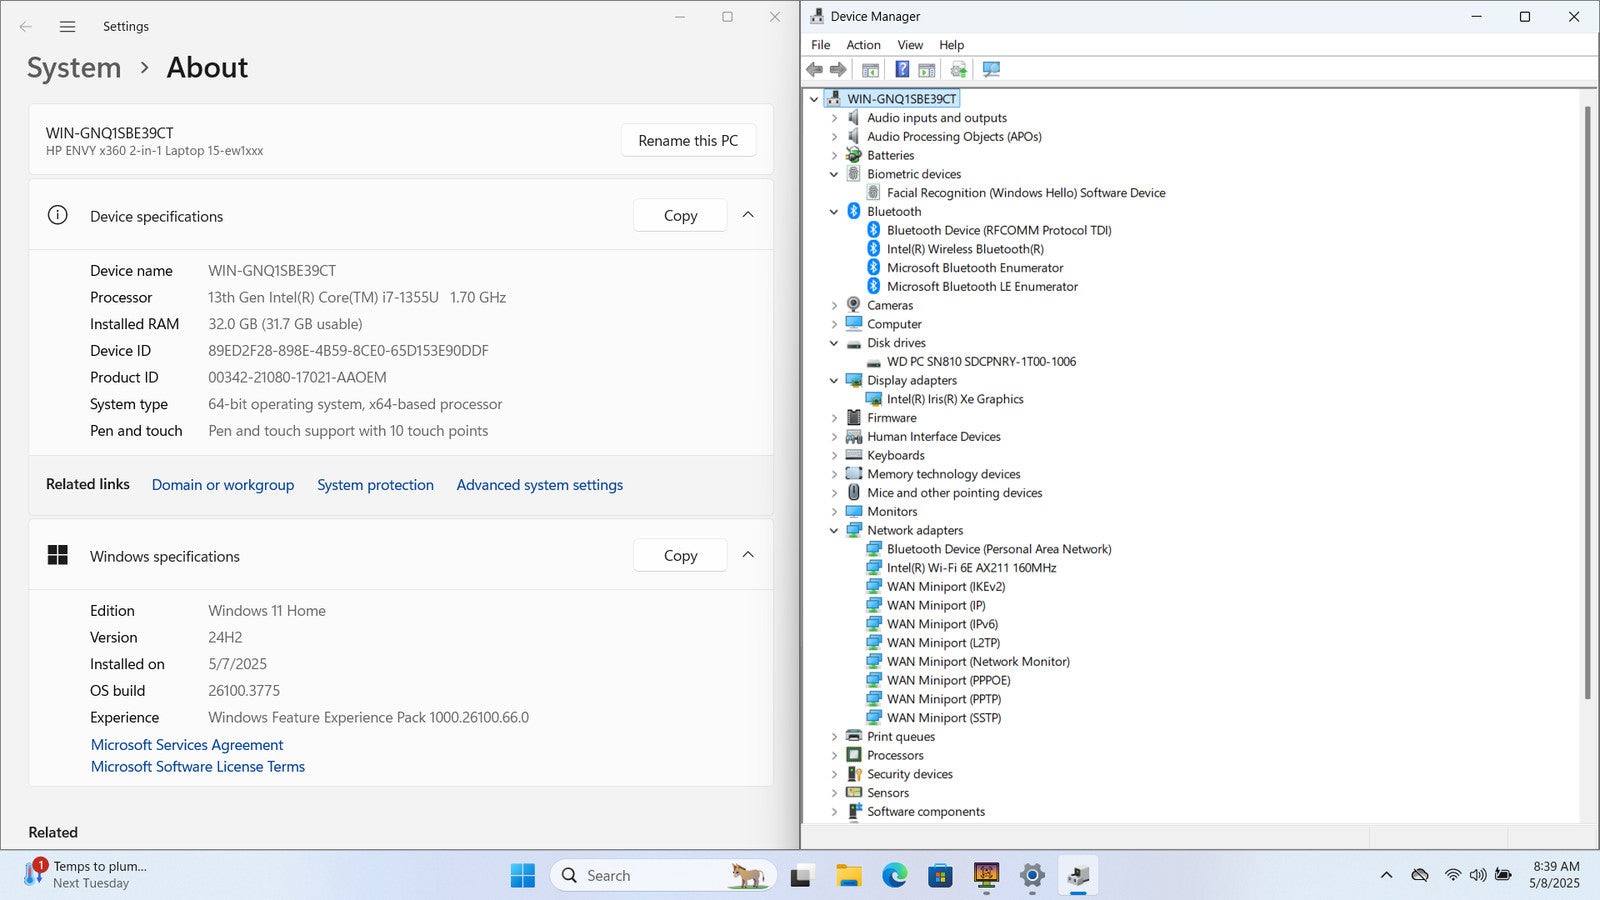Select the Bluetooth category icon in device tree

854,211
